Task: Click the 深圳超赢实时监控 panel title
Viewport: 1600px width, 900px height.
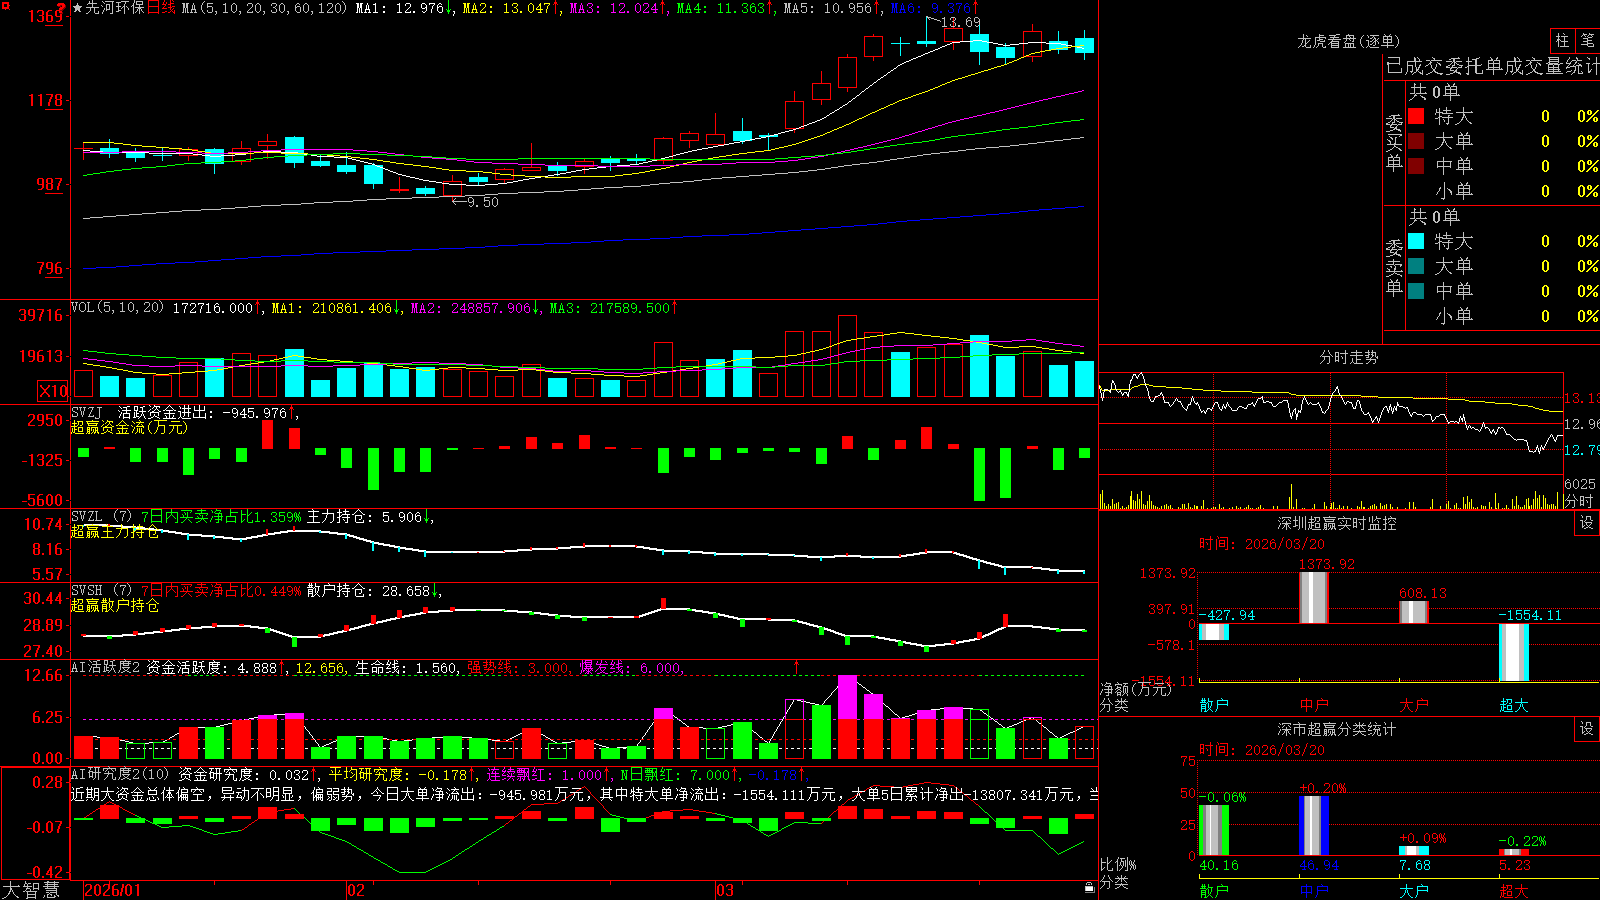Action: coord(1337,523)
